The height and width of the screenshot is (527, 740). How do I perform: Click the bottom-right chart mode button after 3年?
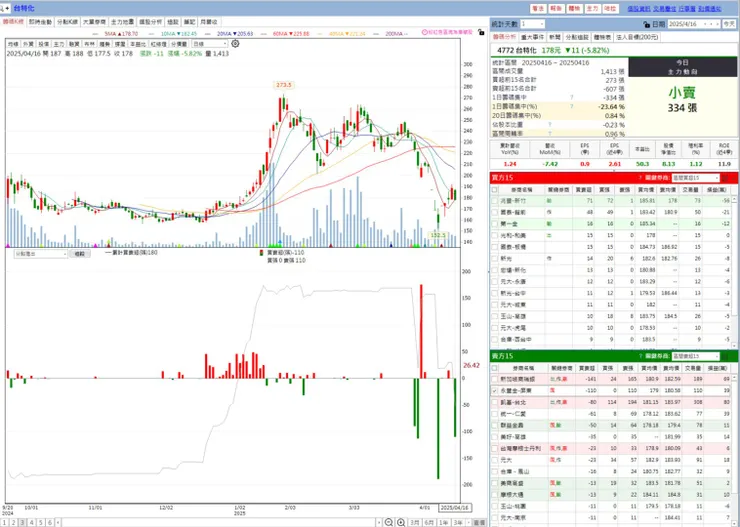(x=479, y=523)
